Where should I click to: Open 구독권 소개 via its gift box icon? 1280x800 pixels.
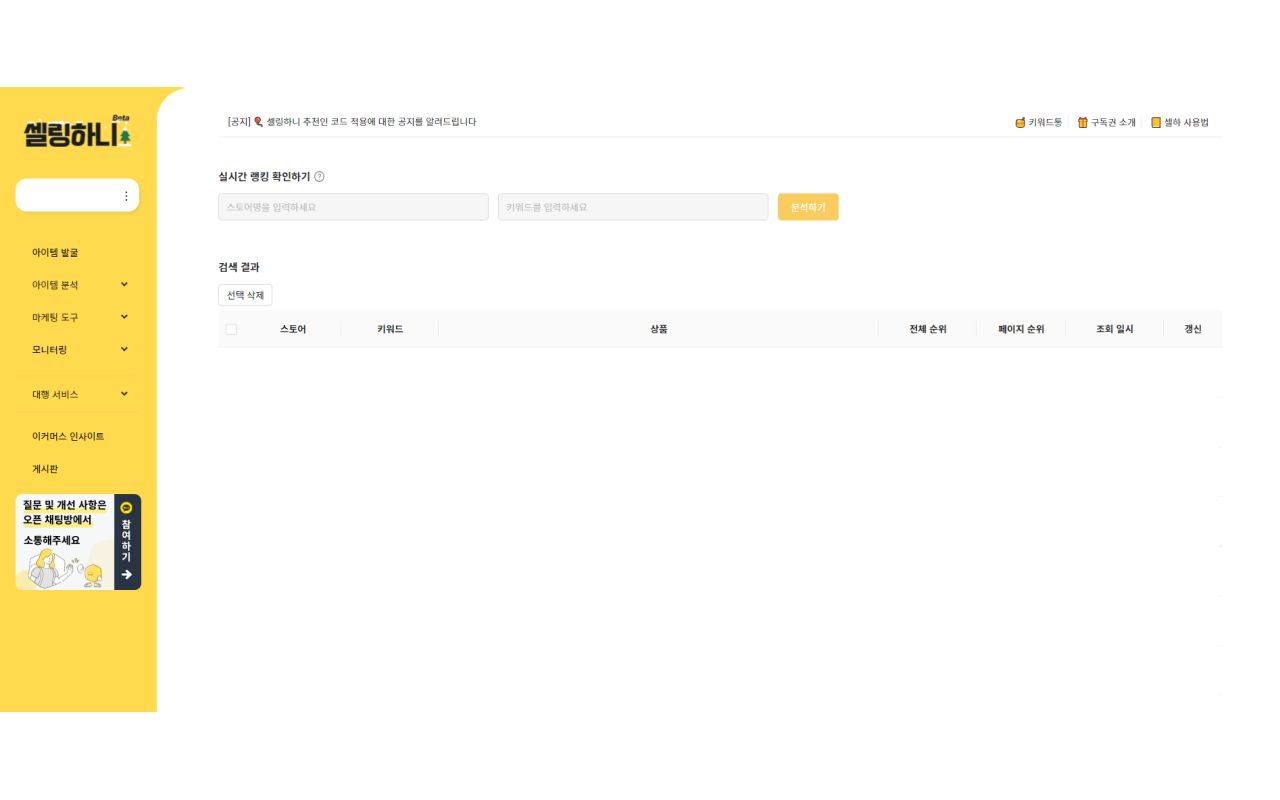pos(1082,123)
